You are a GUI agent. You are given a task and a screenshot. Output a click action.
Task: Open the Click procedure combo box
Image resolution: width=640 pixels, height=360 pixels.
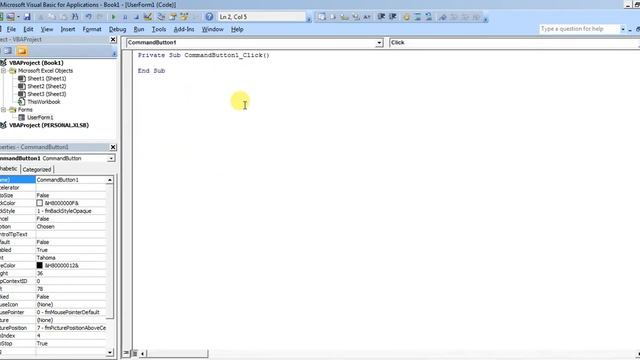coord(514,42)
